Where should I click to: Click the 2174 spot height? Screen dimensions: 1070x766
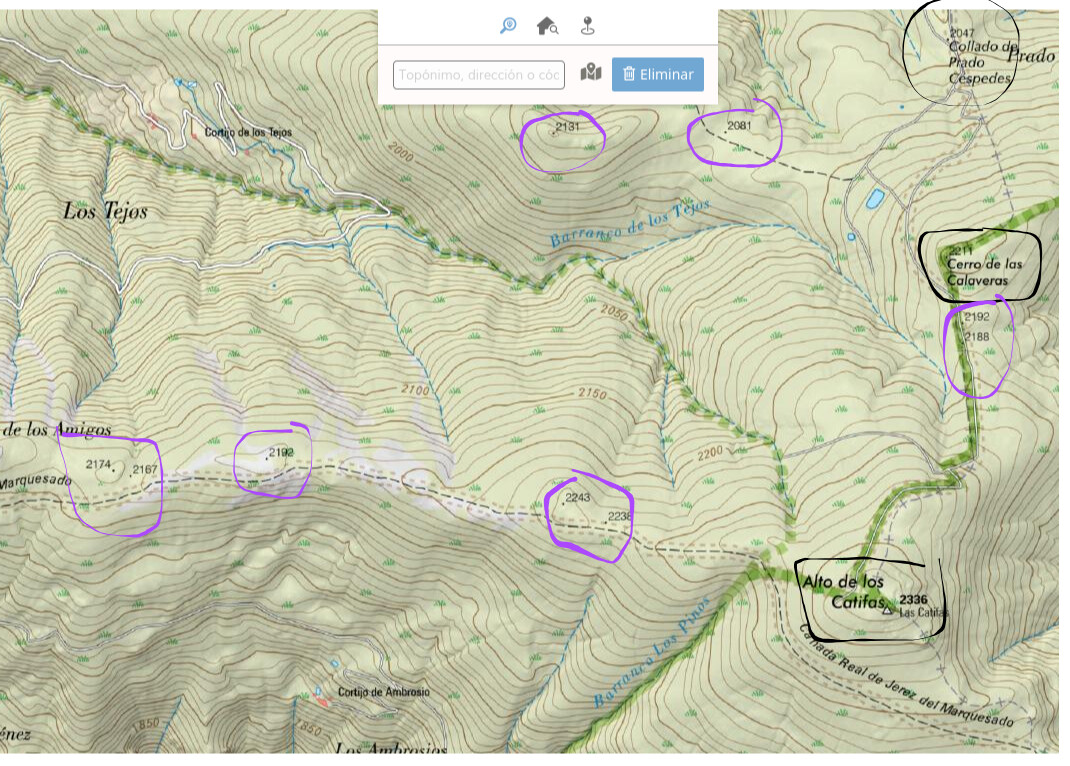coord(98,464)
